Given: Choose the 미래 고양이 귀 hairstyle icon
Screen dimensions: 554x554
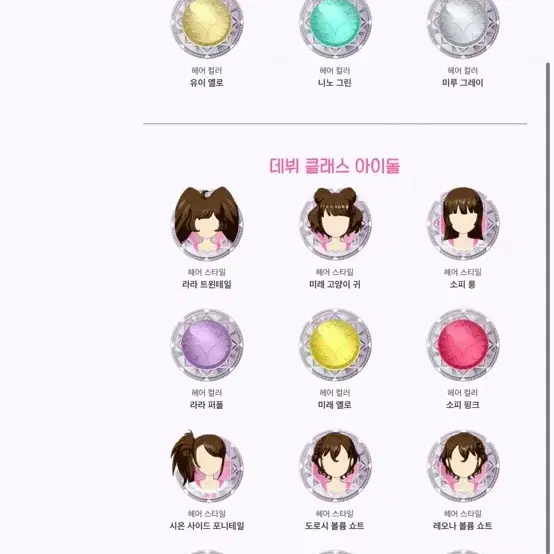Looking at the screenshot, I should 335,223.
